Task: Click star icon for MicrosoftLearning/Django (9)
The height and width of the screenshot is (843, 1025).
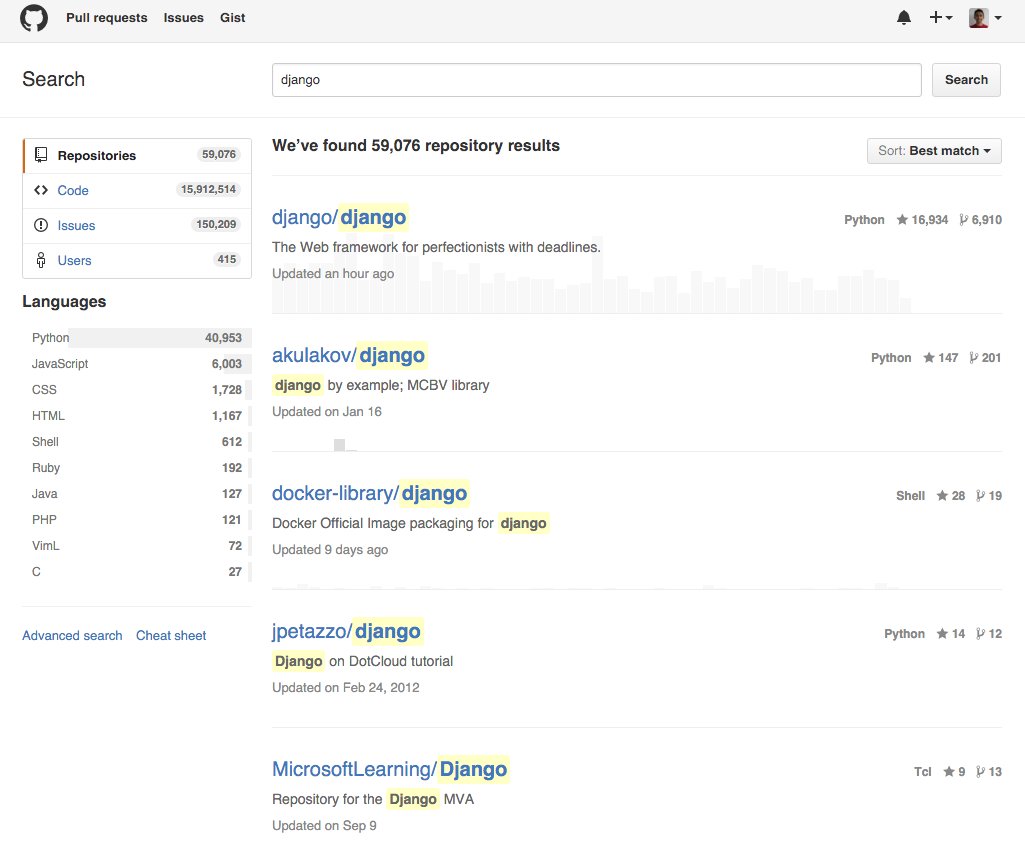Action: (x=949, y=772)
